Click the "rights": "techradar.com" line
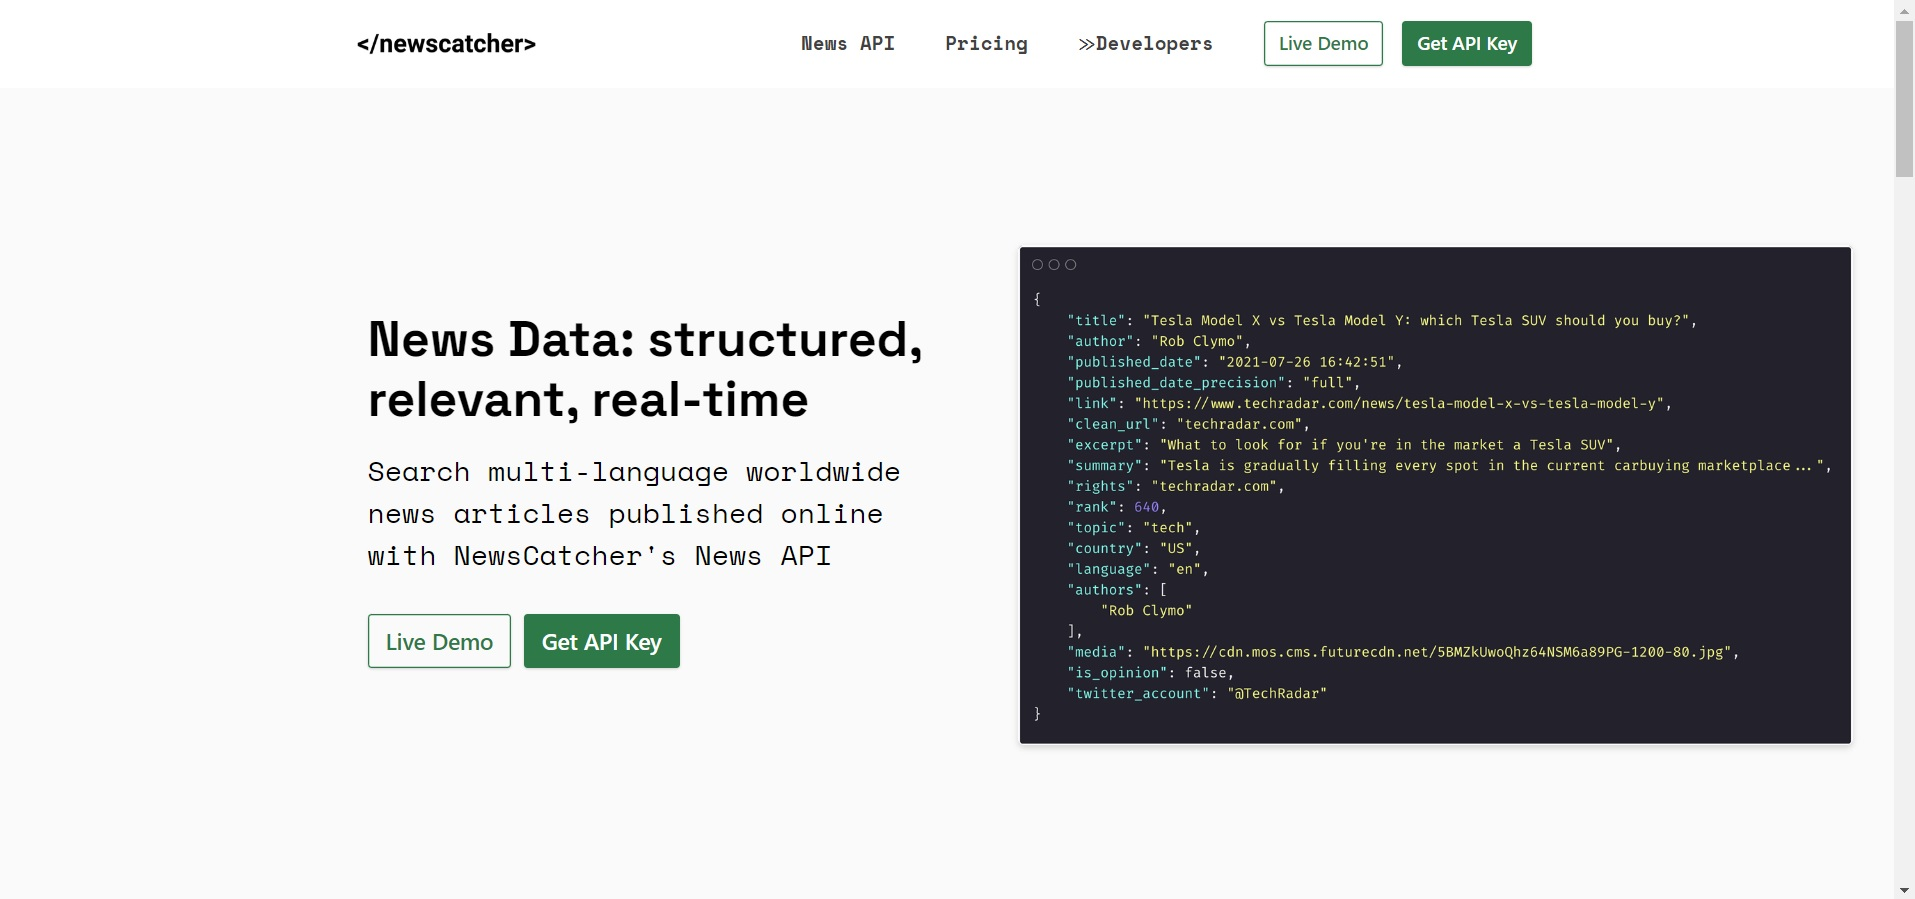1915x899 pixels. coord(1176,486)
